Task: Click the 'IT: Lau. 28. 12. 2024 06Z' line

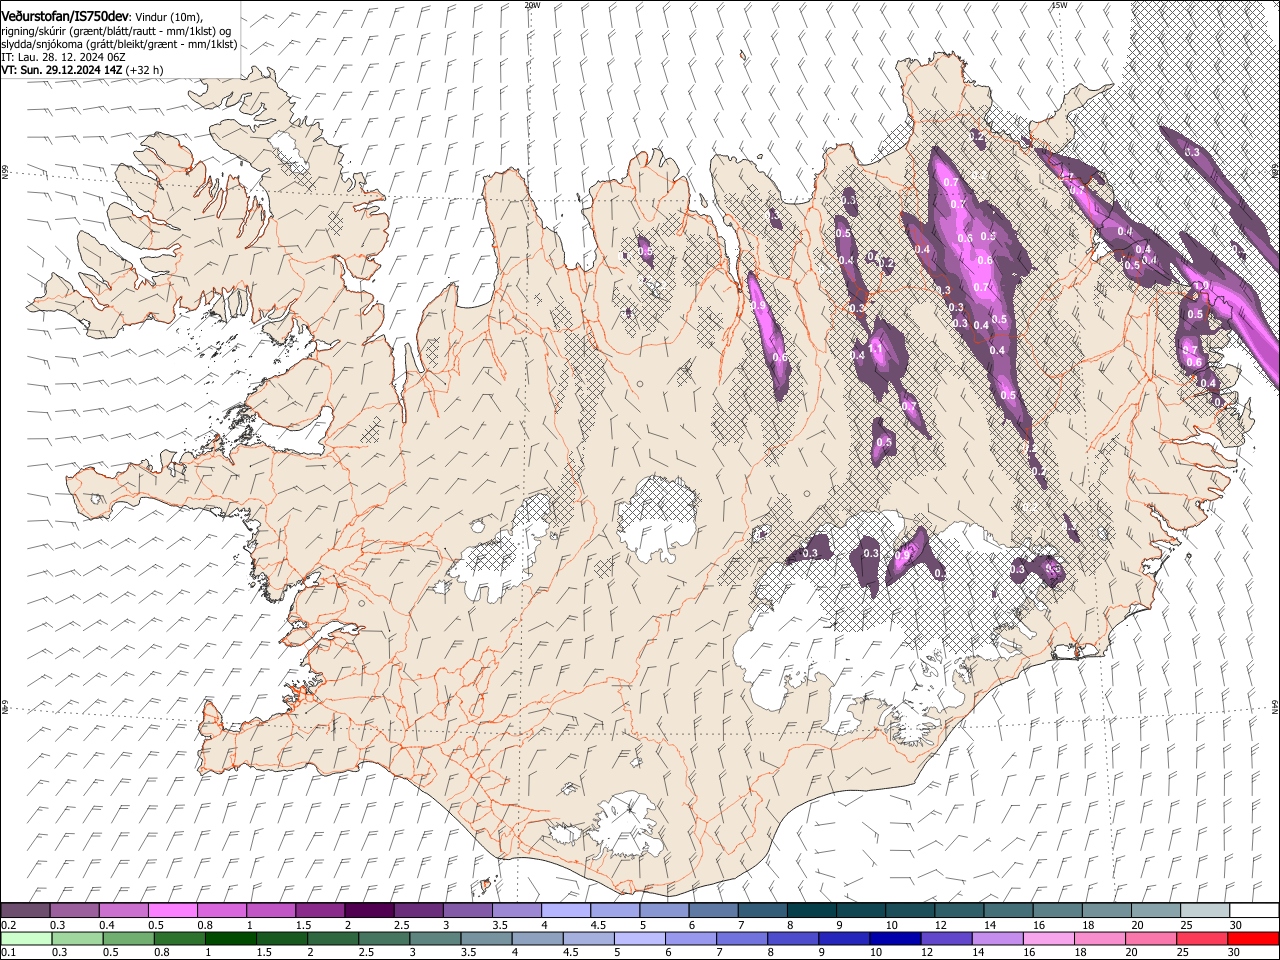Action: [63, 57]
